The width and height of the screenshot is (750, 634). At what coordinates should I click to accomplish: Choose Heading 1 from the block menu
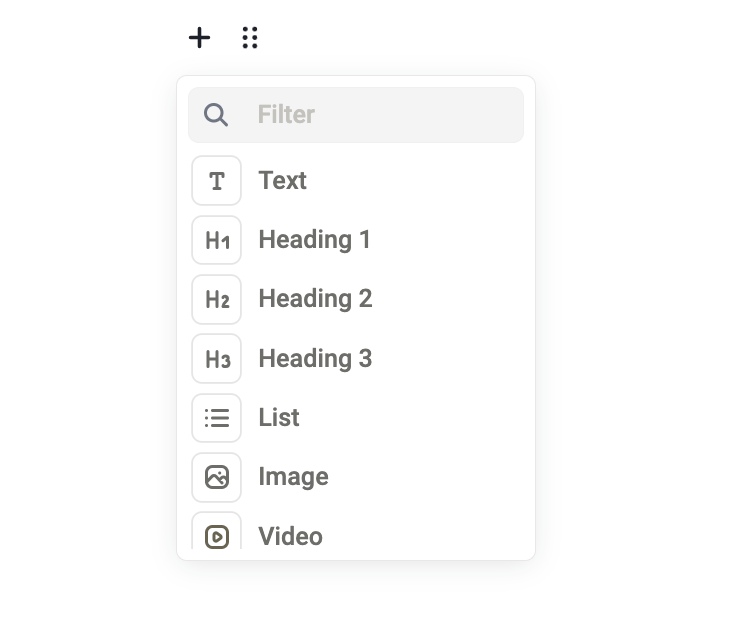(x=314, y=240)
